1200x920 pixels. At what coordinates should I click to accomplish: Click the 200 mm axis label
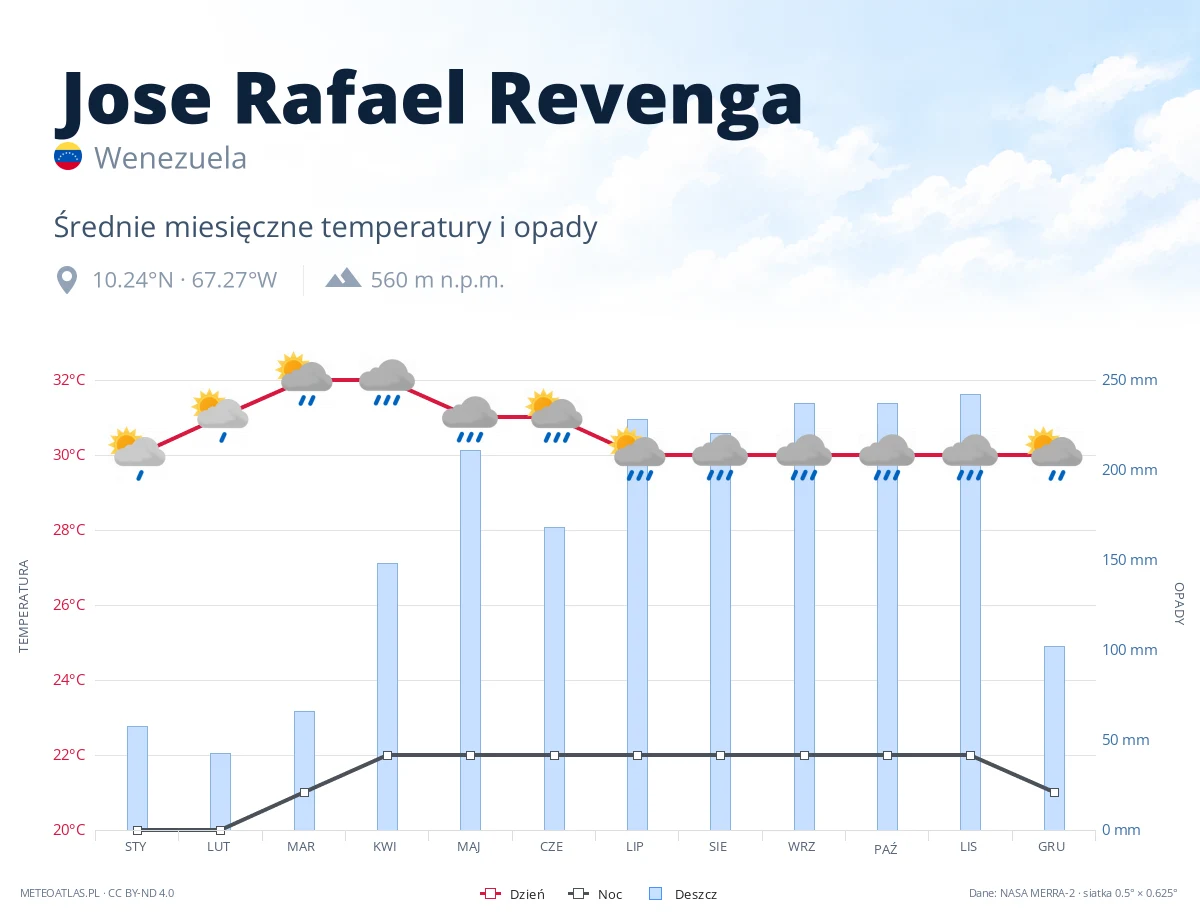(1130, 470)
